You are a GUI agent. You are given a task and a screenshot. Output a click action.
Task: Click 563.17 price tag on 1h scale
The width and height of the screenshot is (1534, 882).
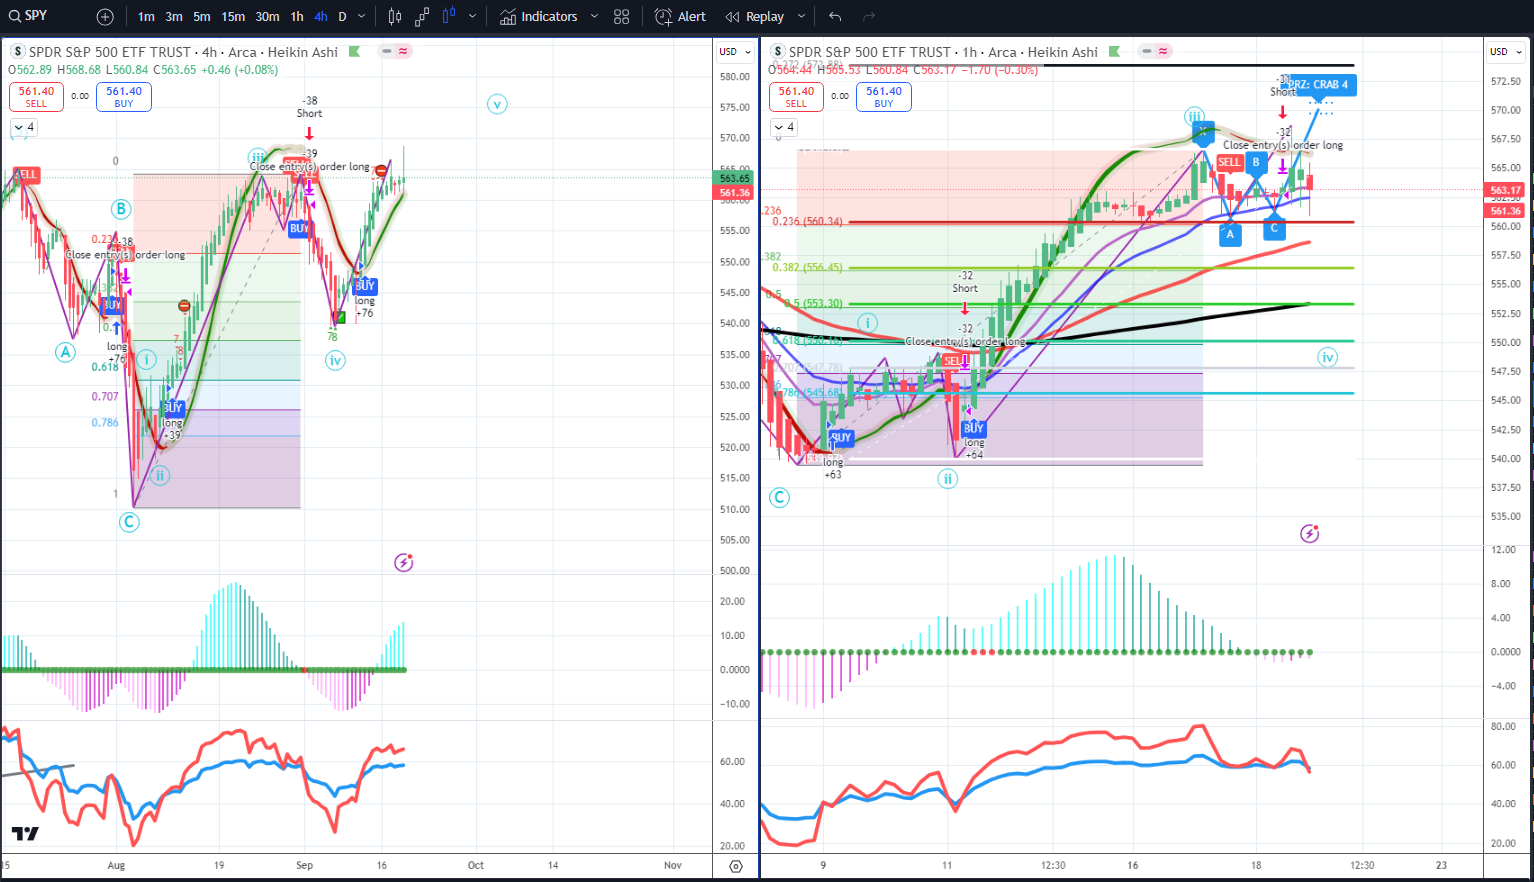tap(1505, 190)
